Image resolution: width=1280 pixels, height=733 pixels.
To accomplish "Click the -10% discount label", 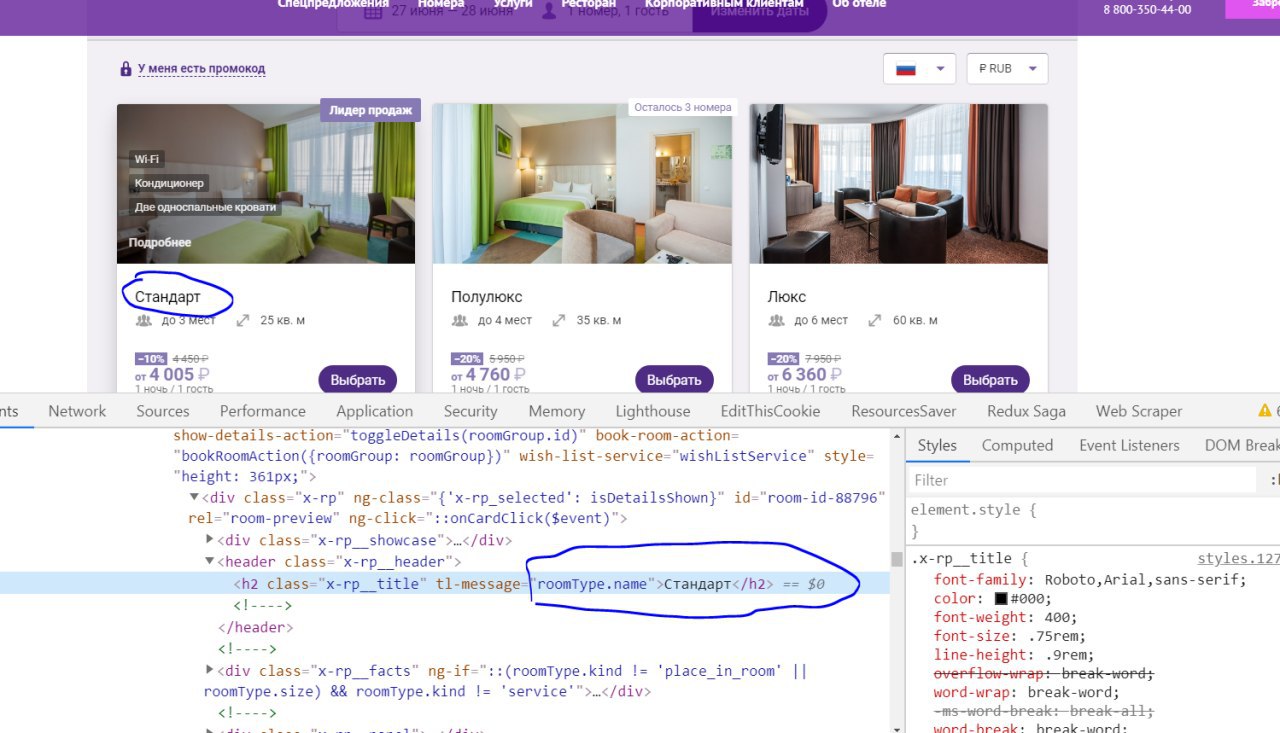I will tap(151, 358).
